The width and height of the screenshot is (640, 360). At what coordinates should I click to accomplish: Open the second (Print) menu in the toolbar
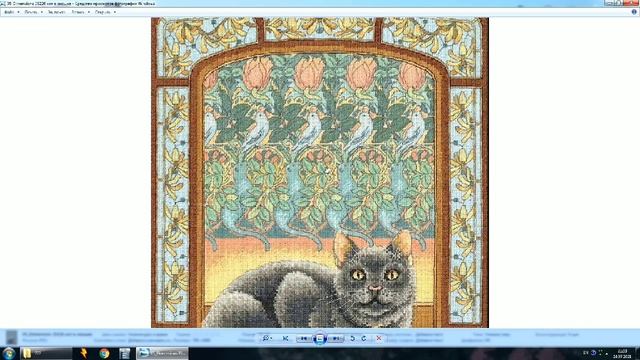pos(33,12)
